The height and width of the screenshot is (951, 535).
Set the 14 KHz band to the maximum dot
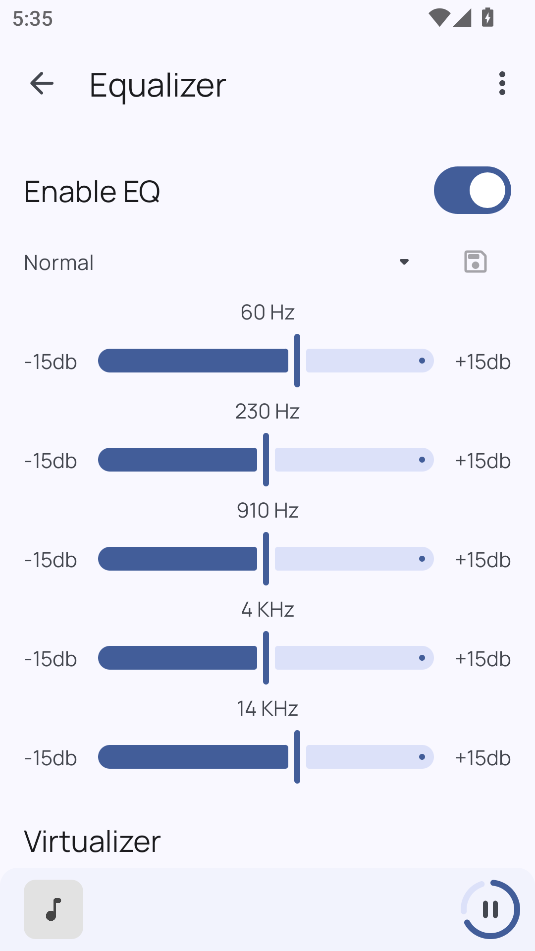pos(422,757)
